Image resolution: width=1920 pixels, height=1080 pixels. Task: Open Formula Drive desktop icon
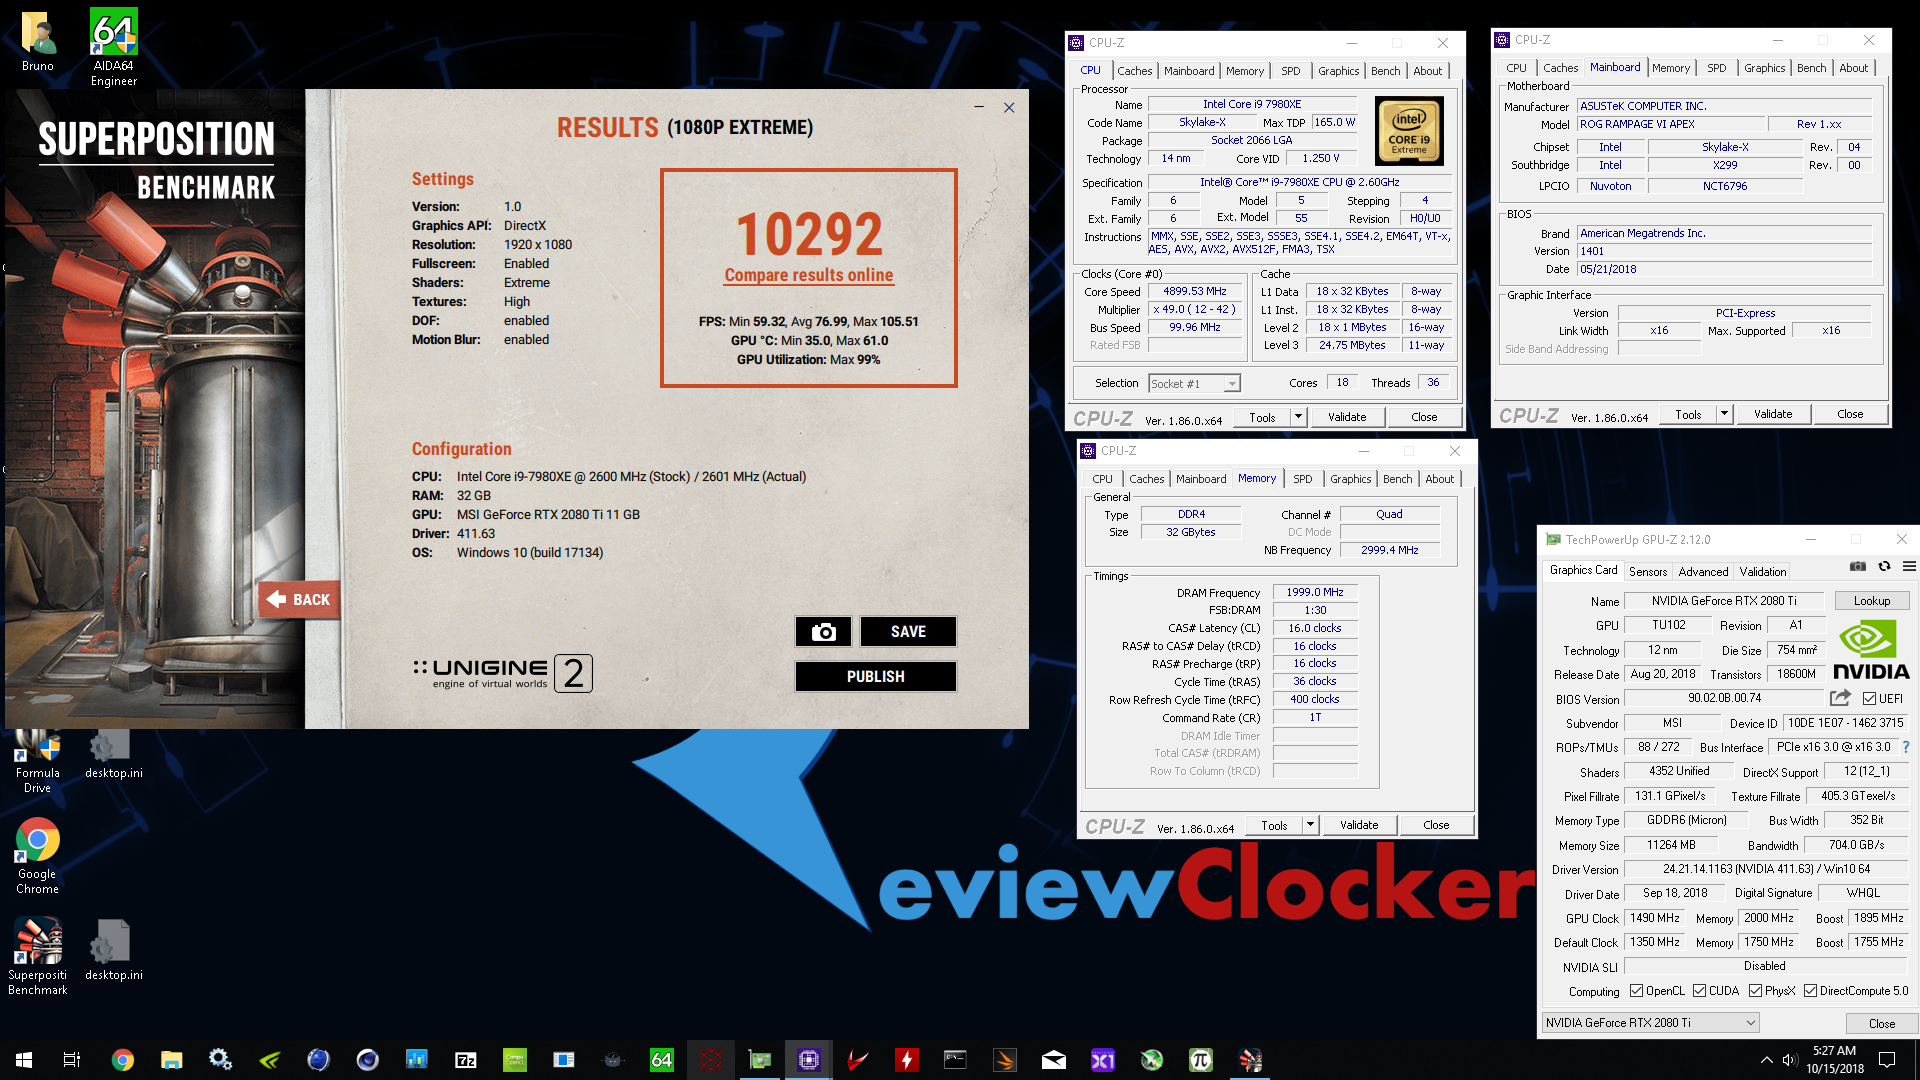pos(38,762)
